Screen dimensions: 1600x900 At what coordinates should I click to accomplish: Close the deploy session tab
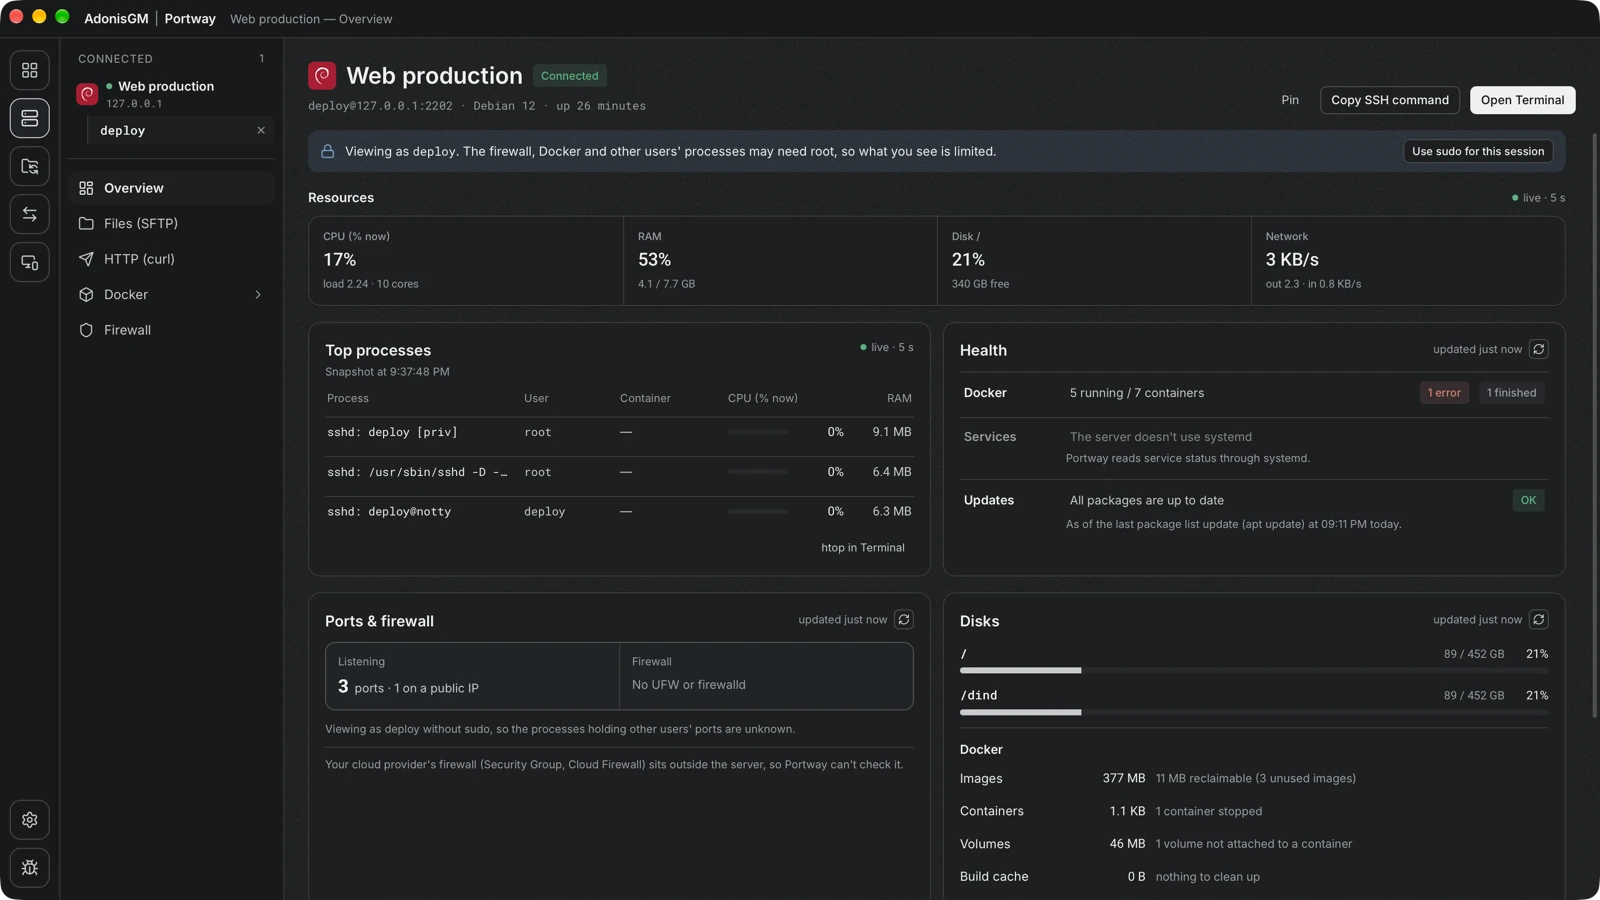pyautogui.click(x=261, y=131)
